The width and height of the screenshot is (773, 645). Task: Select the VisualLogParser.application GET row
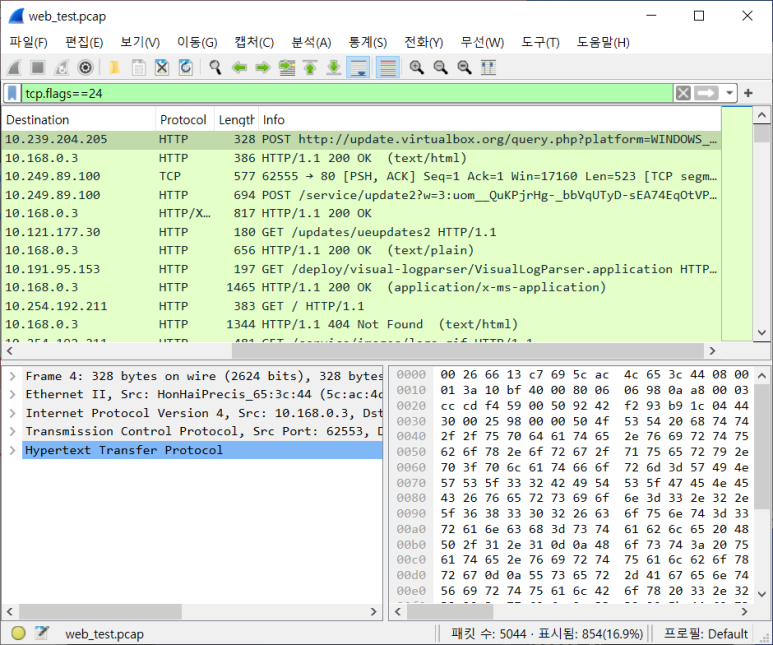coord(361,269)
